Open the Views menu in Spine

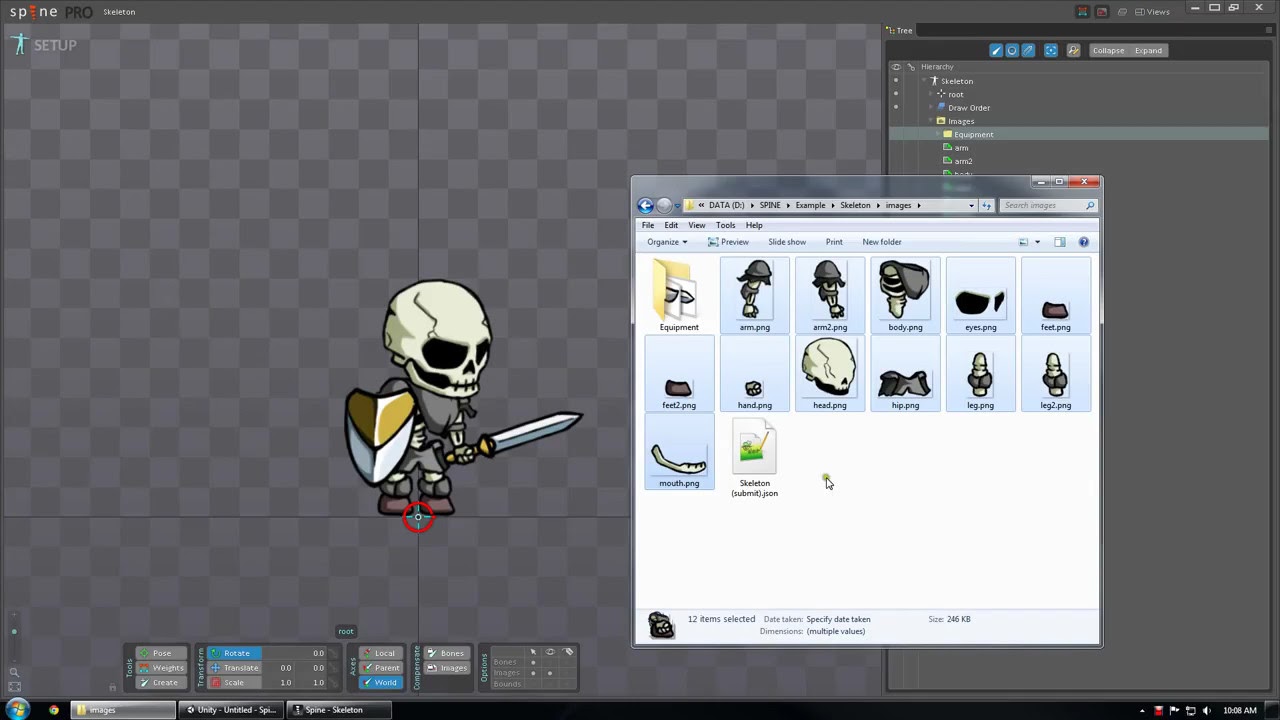(1152, 12)
